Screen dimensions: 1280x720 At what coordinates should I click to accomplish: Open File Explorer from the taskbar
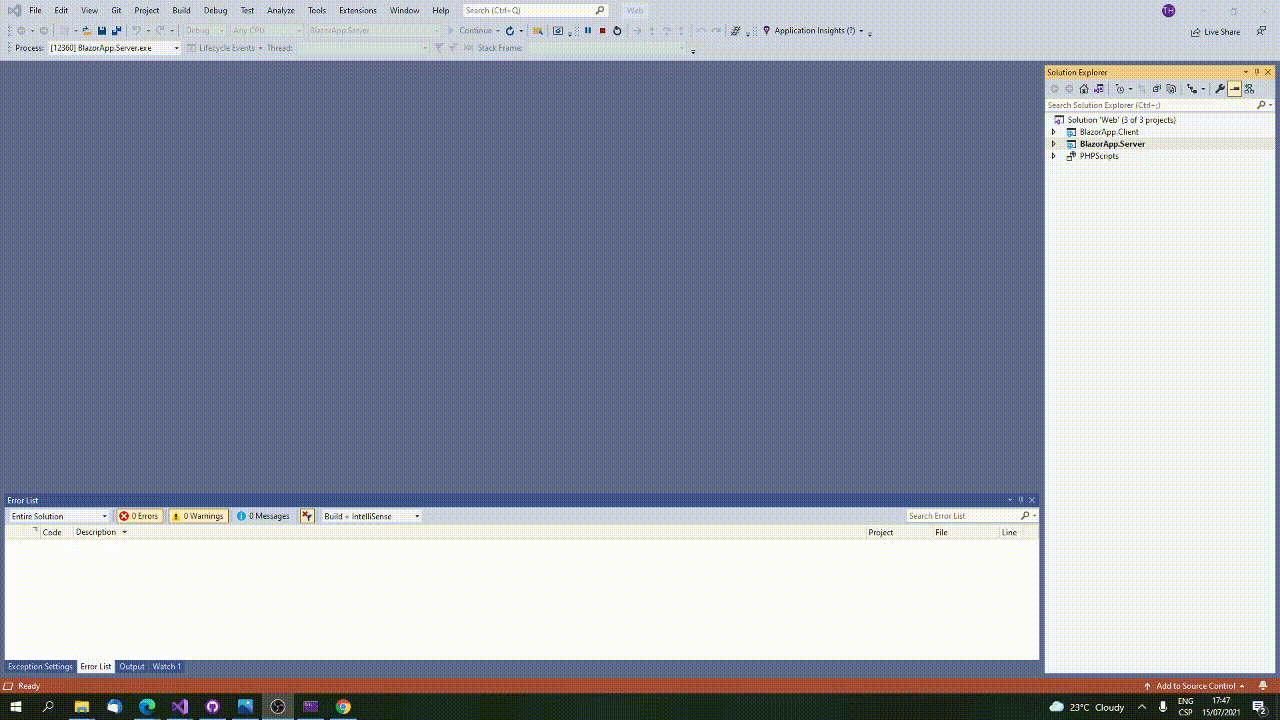82,706
